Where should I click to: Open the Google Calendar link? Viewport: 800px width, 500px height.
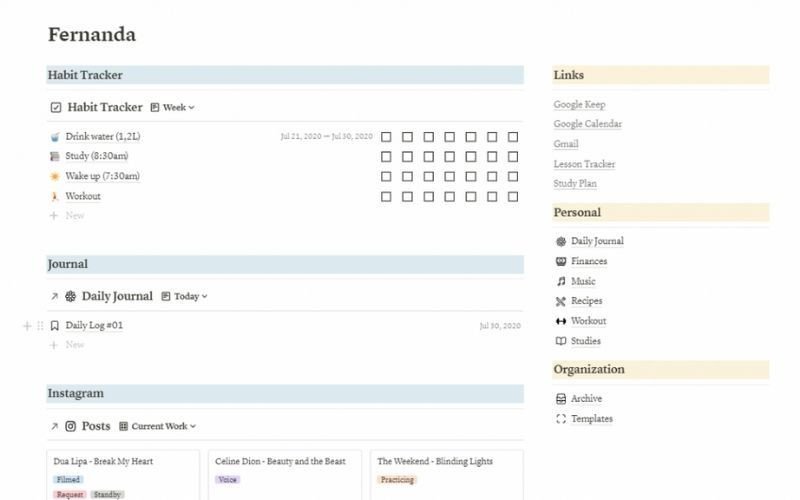[587, 124]
